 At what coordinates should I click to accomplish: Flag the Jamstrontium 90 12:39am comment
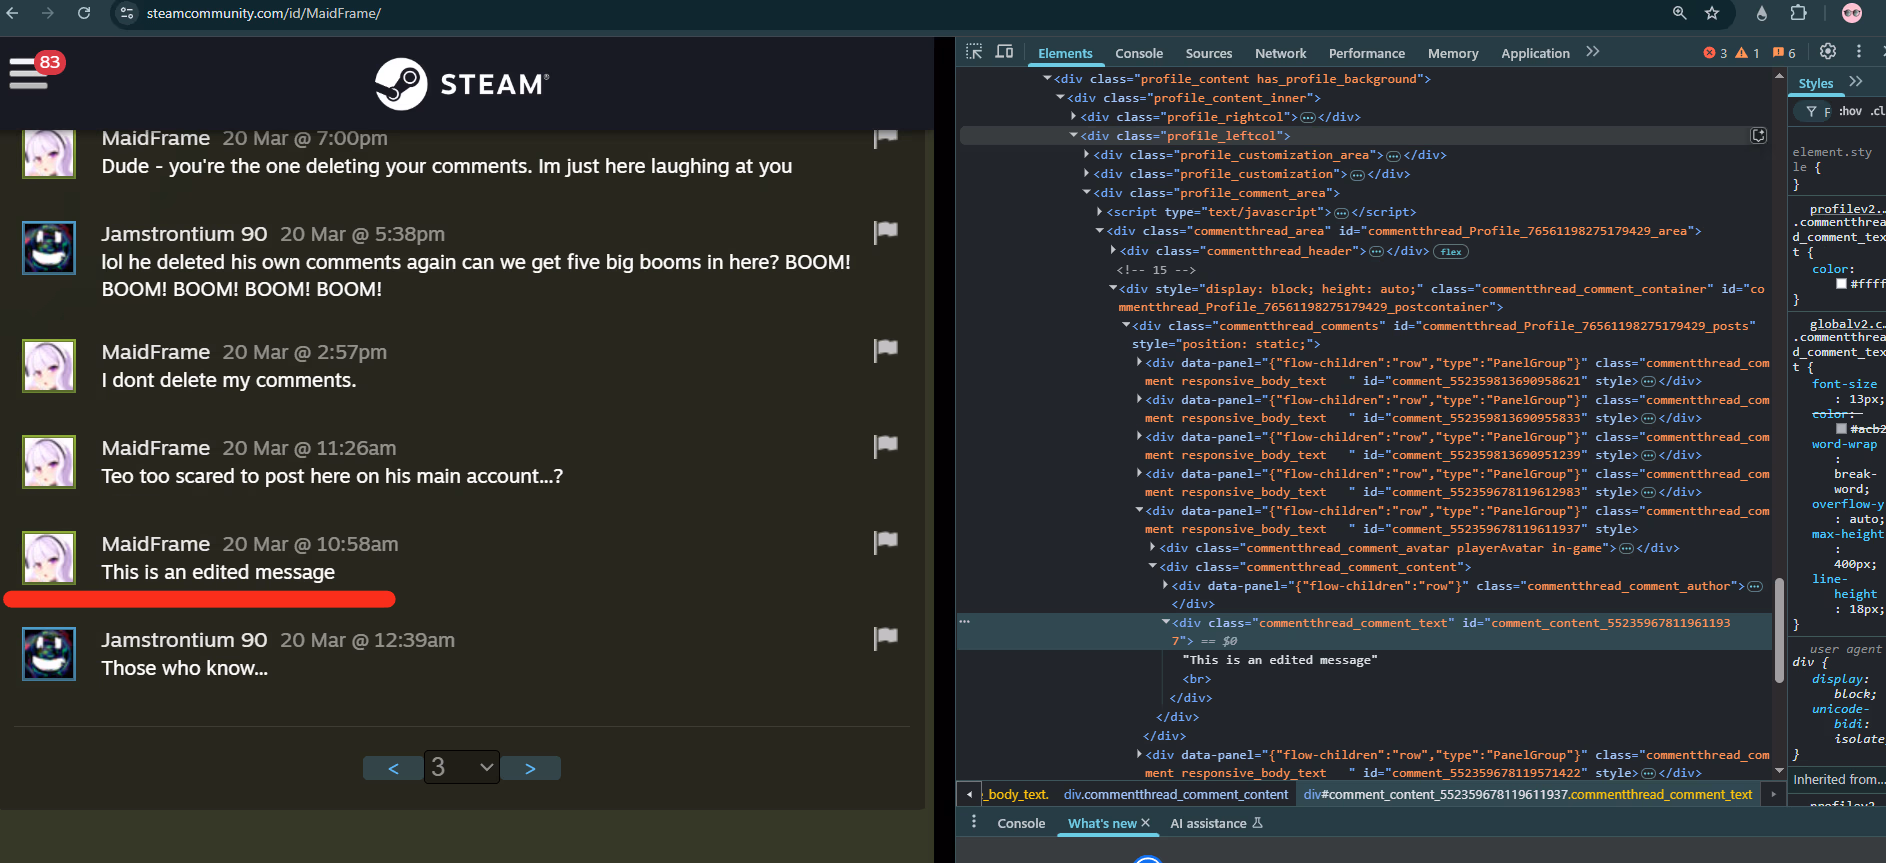point(886,638)
